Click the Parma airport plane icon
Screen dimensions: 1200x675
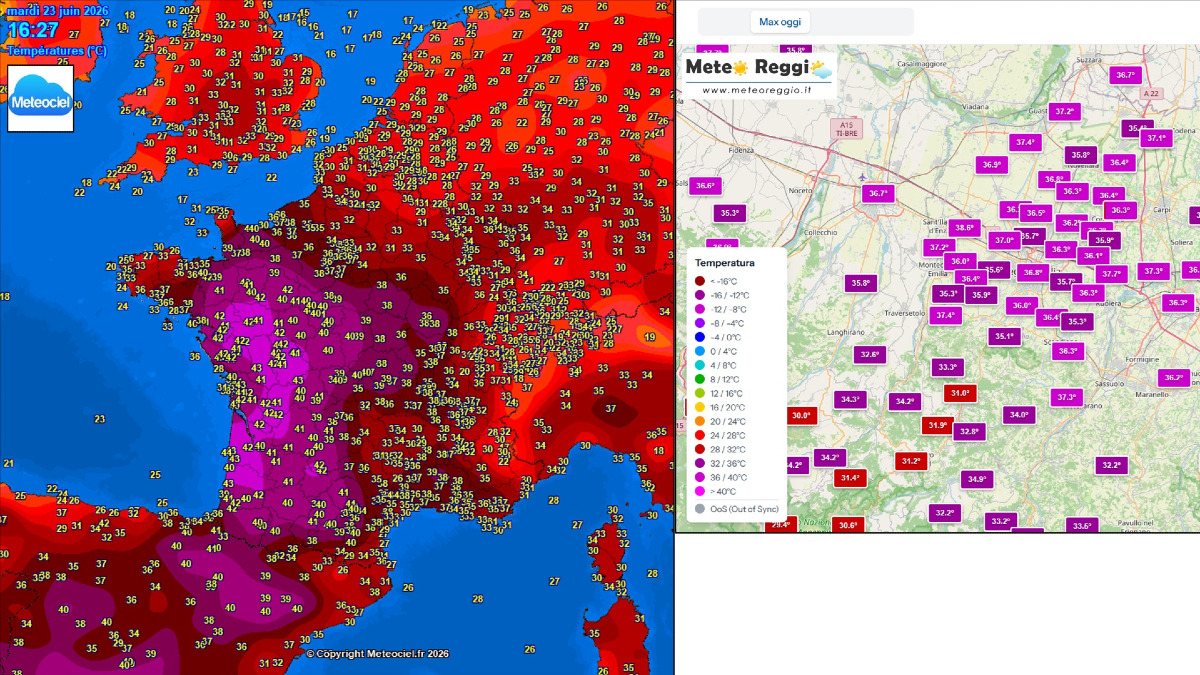click(863, 178)
